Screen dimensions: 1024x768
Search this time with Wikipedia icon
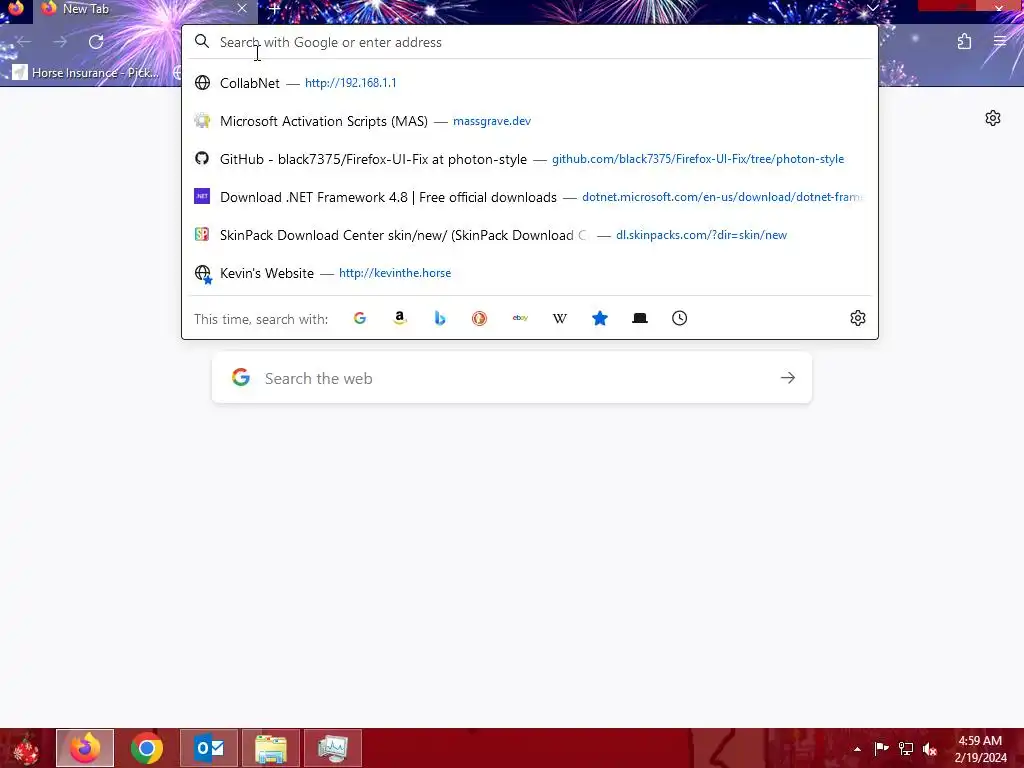point(560,318)
